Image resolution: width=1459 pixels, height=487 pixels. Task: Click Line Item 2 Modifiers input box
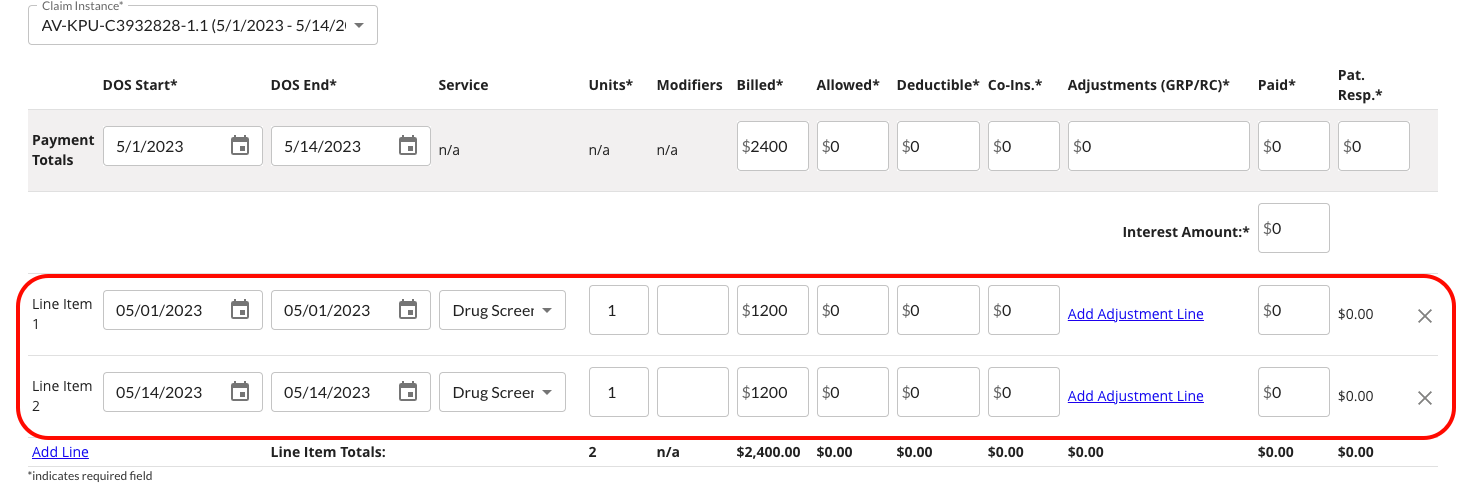click(692, 392)
